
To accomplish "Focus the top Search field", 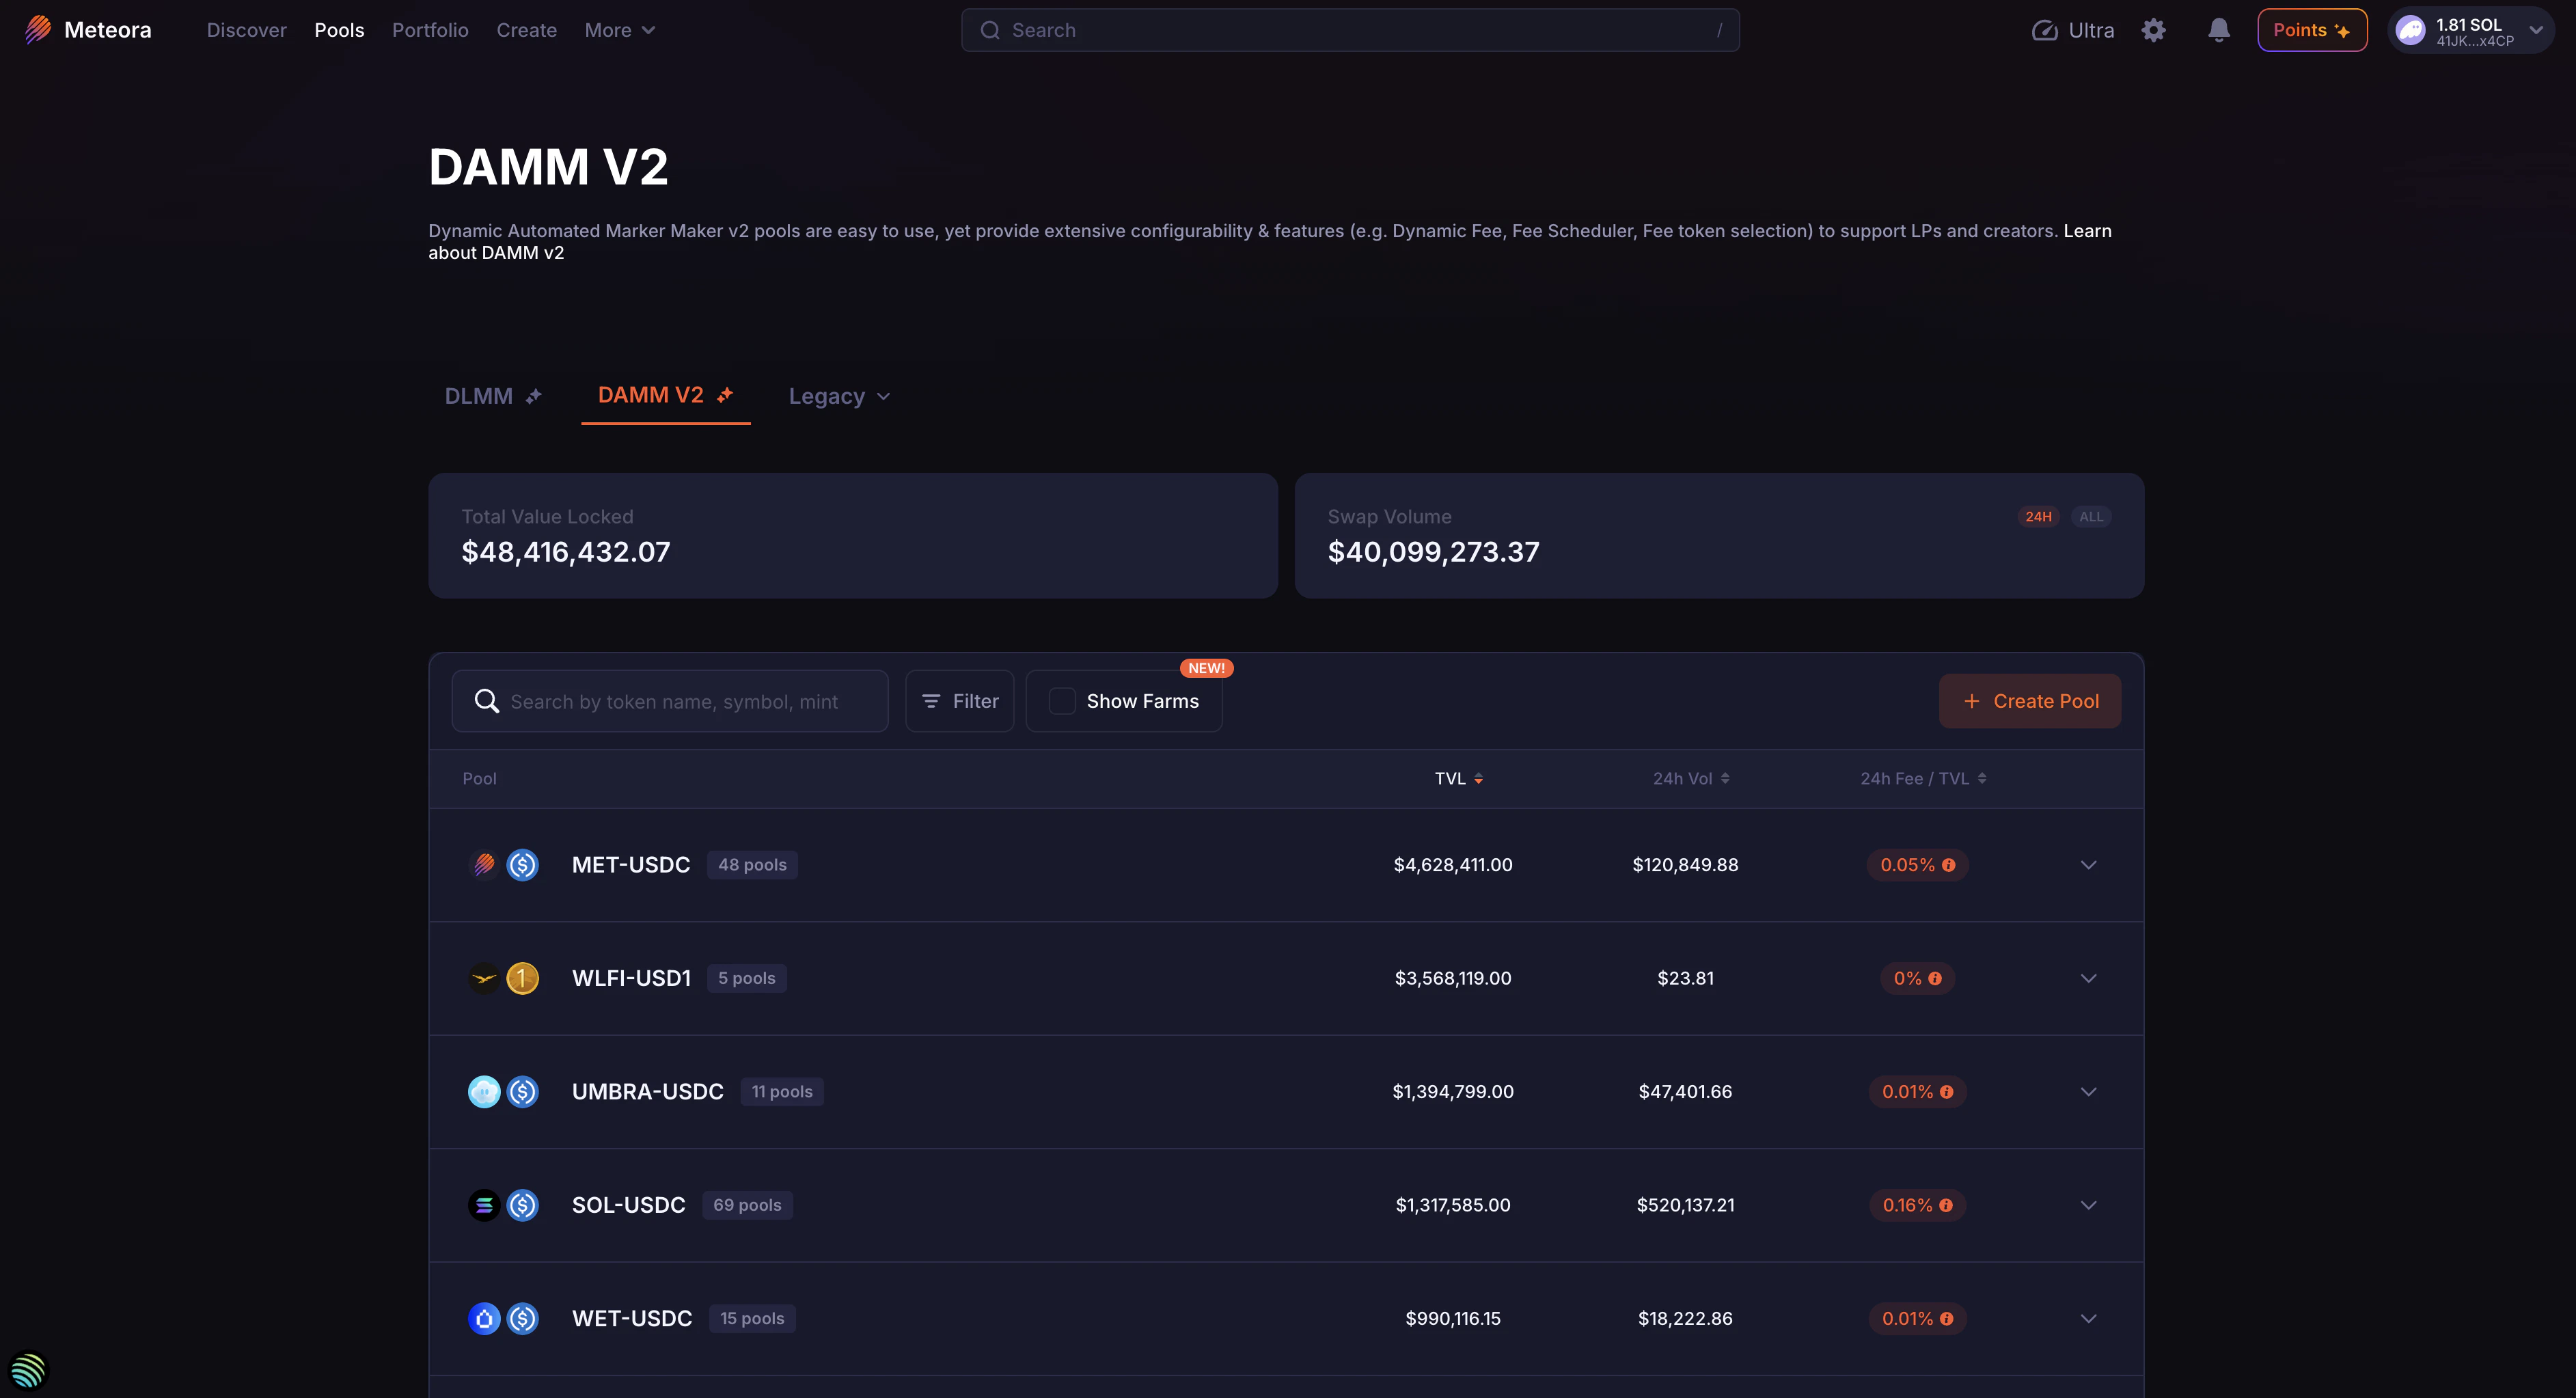I will coord(1350,30).
